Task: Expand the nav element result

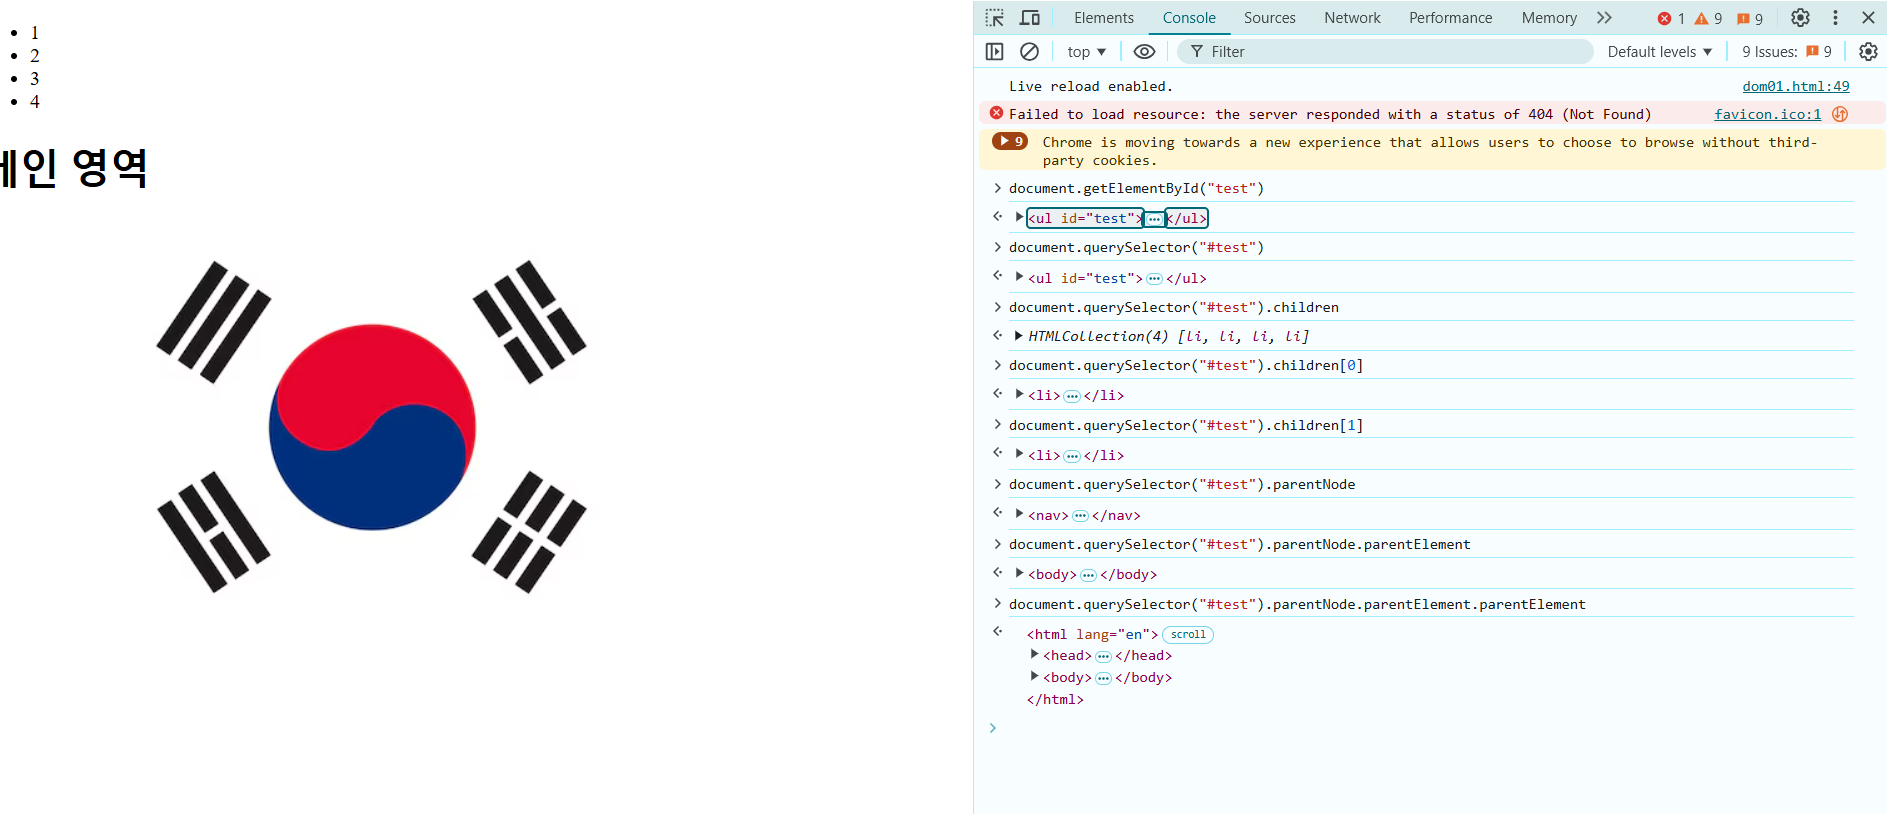Action: (1019, 514)
